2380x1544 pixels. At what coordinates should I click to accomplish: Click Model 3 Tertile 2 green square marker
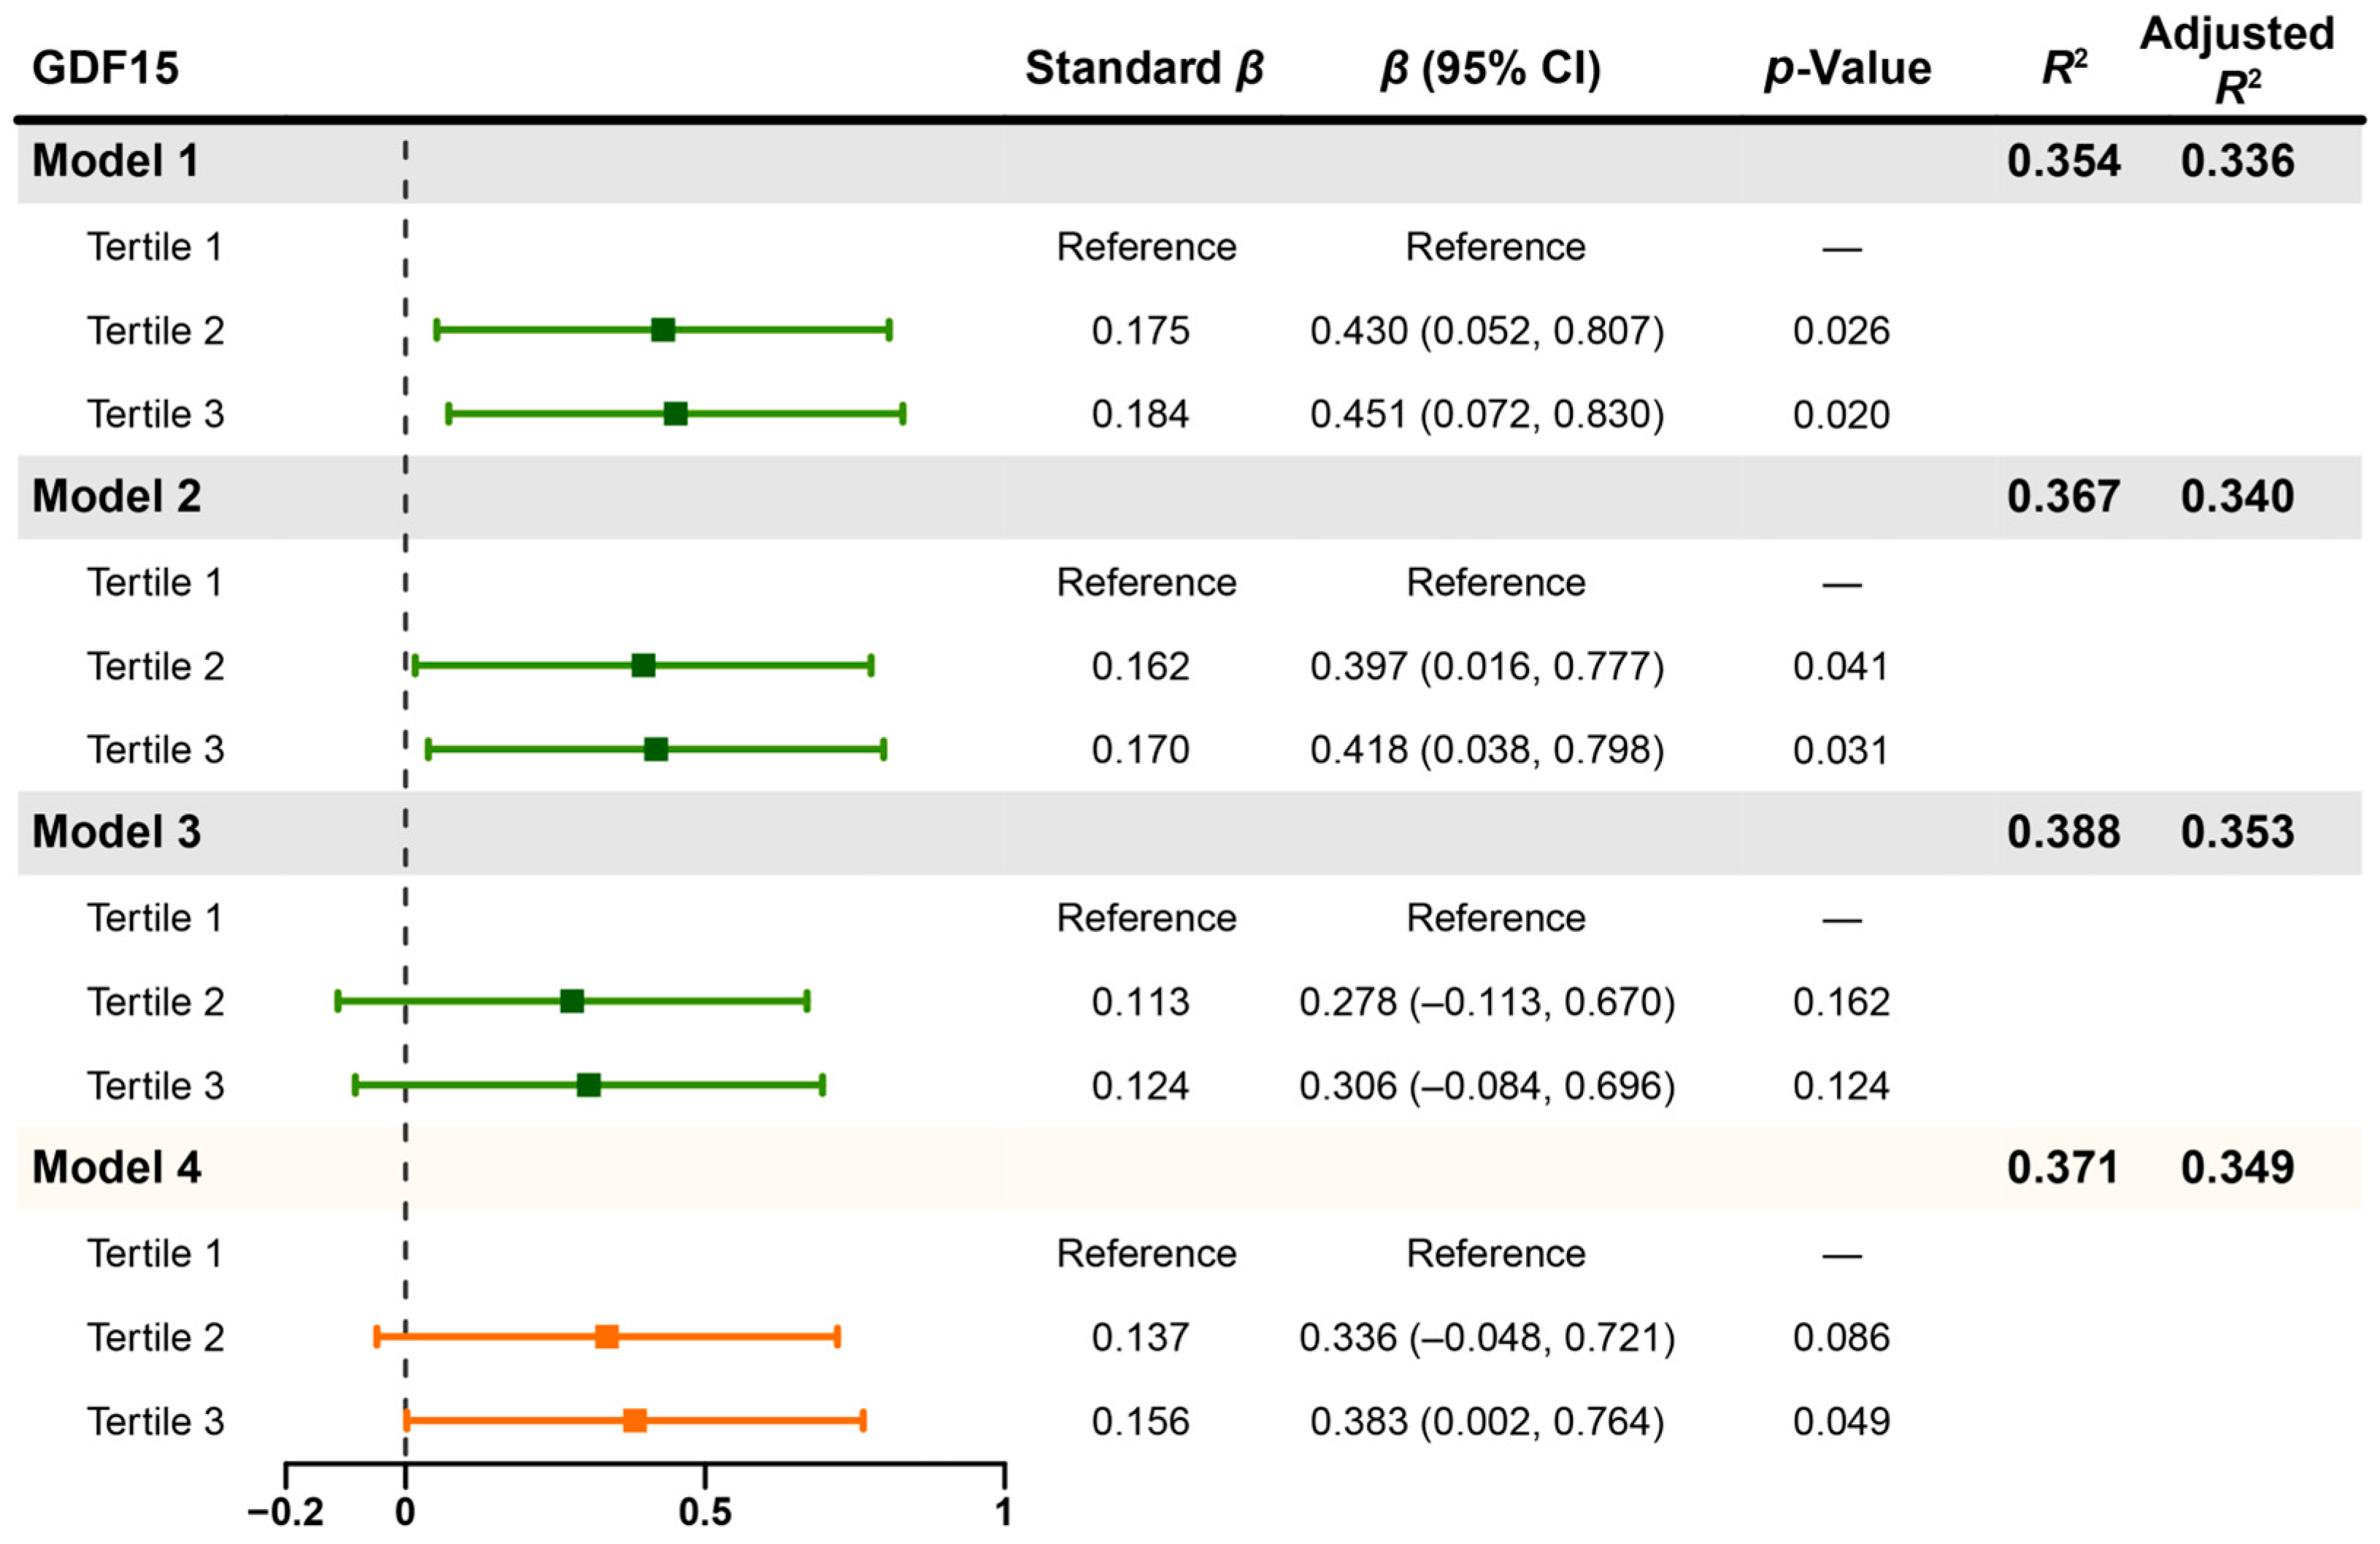coord(571,1001)
